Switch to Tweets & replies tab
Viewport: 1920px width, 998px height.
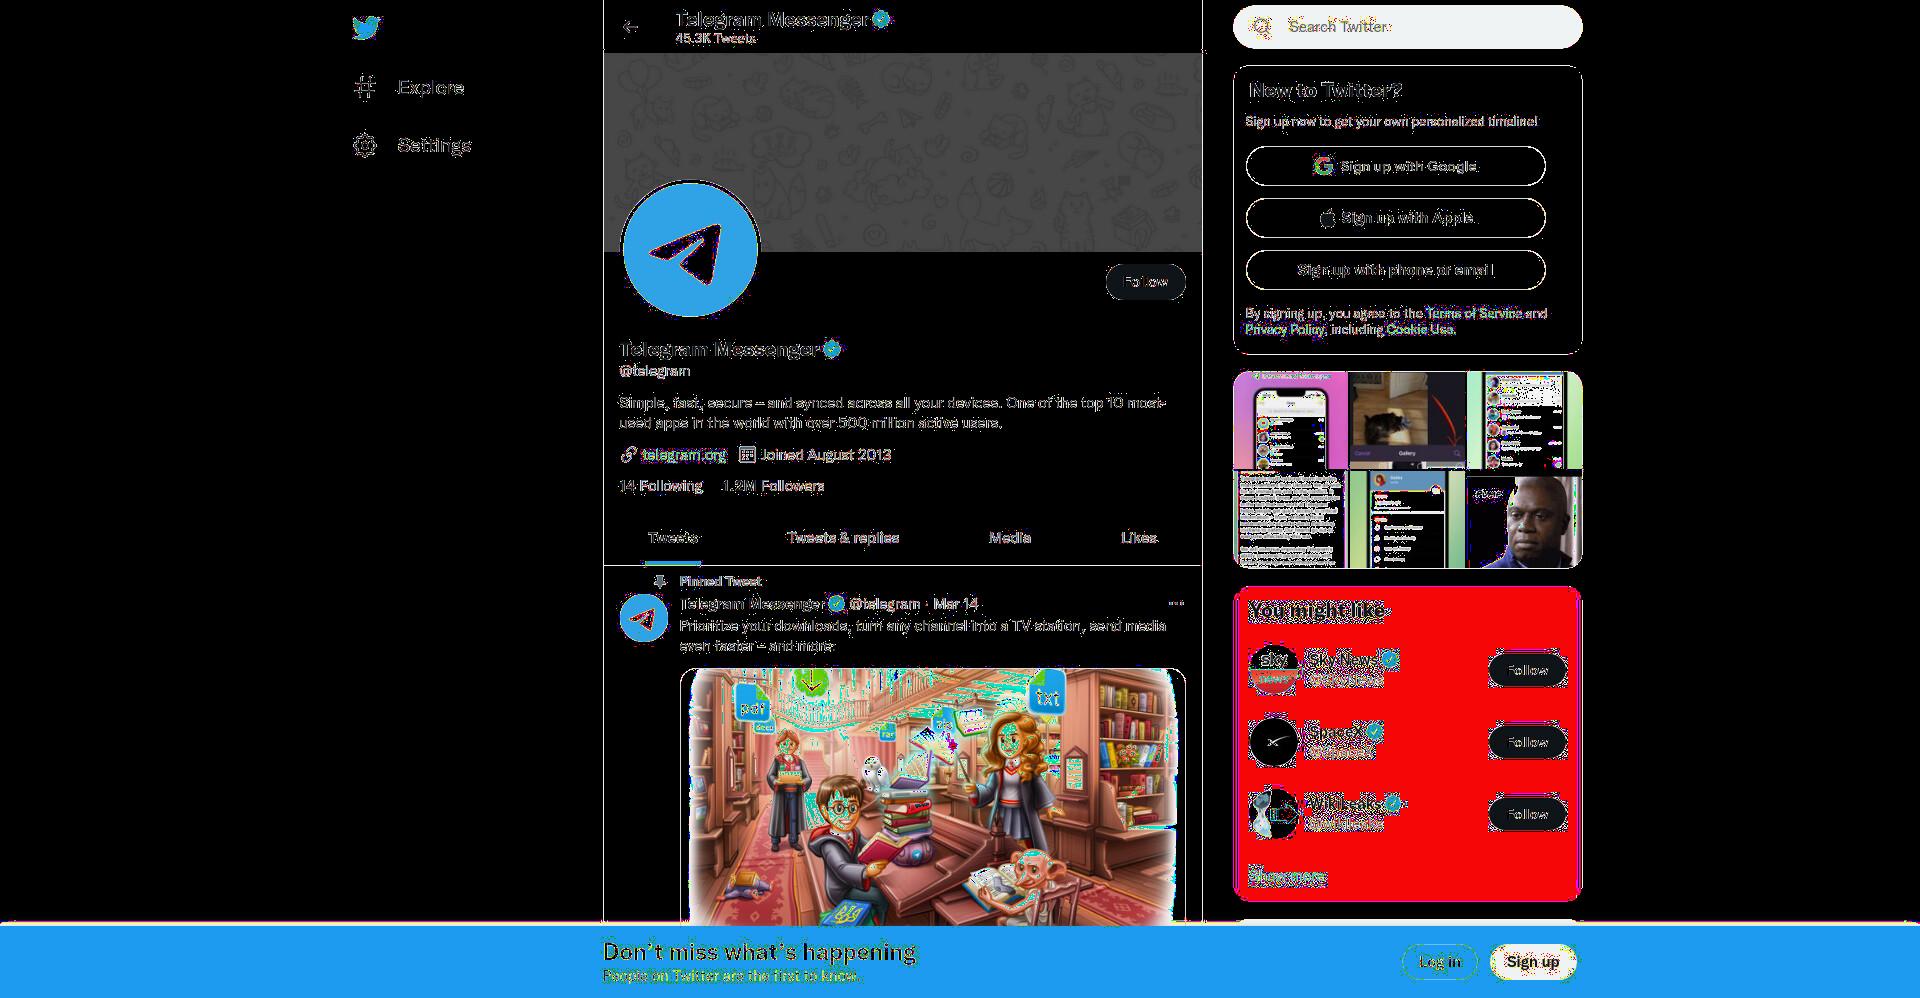[x=842, y=538]
